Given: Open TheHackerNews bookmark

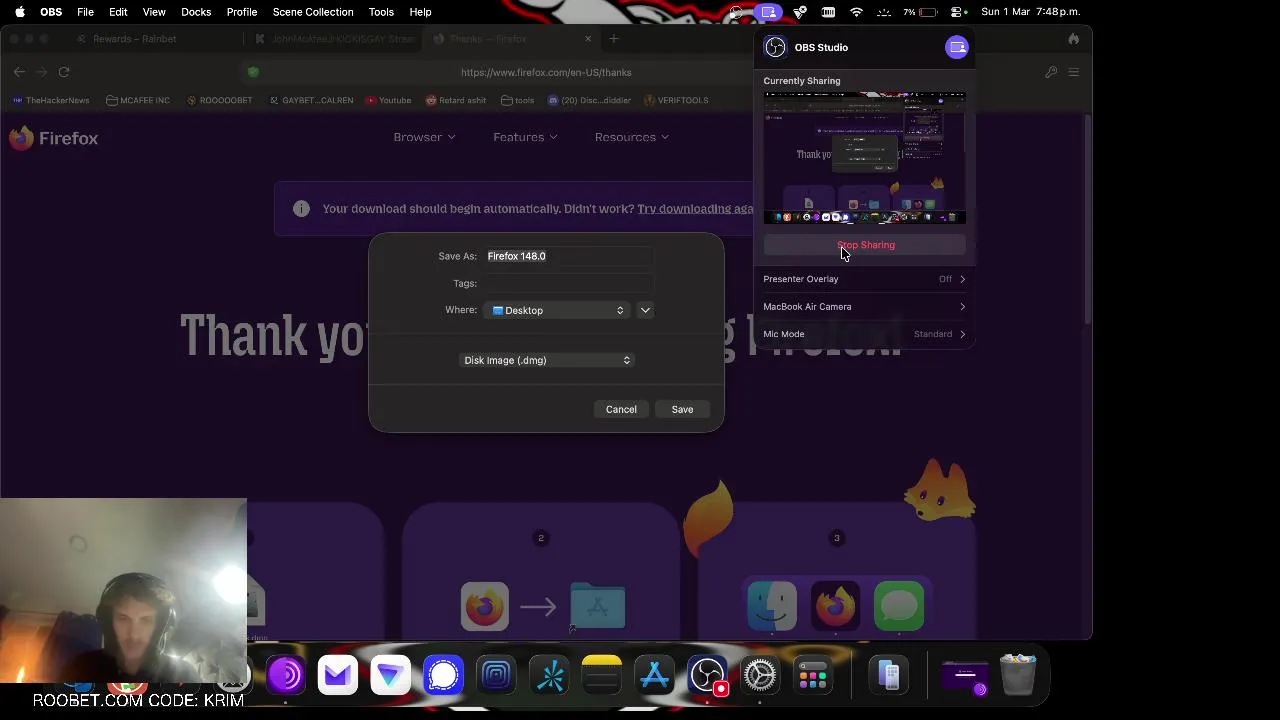Looking at the screenshot, I should coord(51,100).
